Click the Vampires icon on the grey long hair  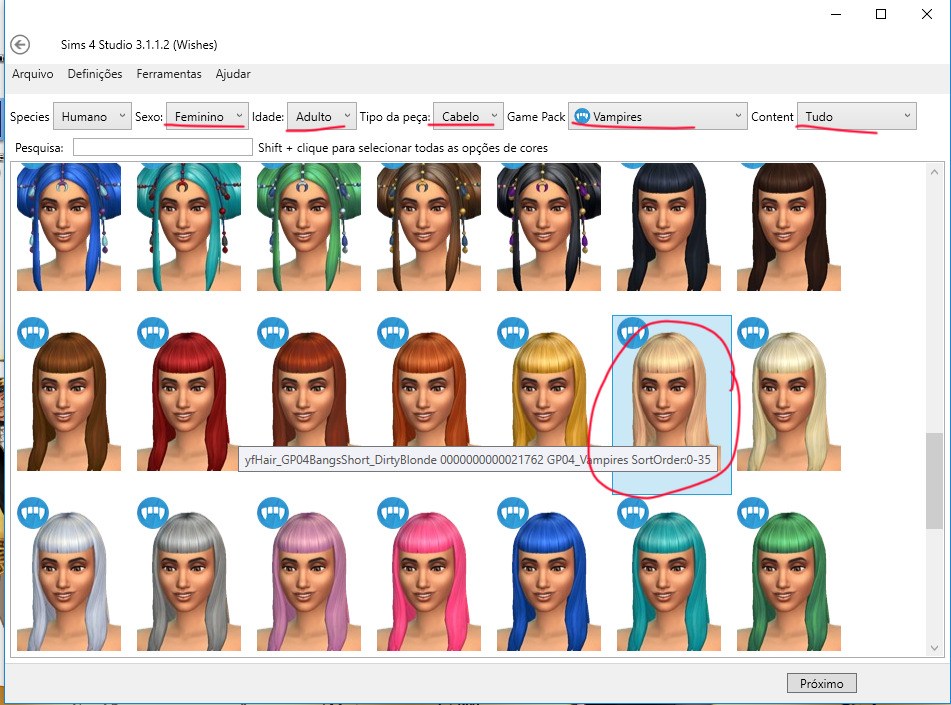click(x=152, y=512)
